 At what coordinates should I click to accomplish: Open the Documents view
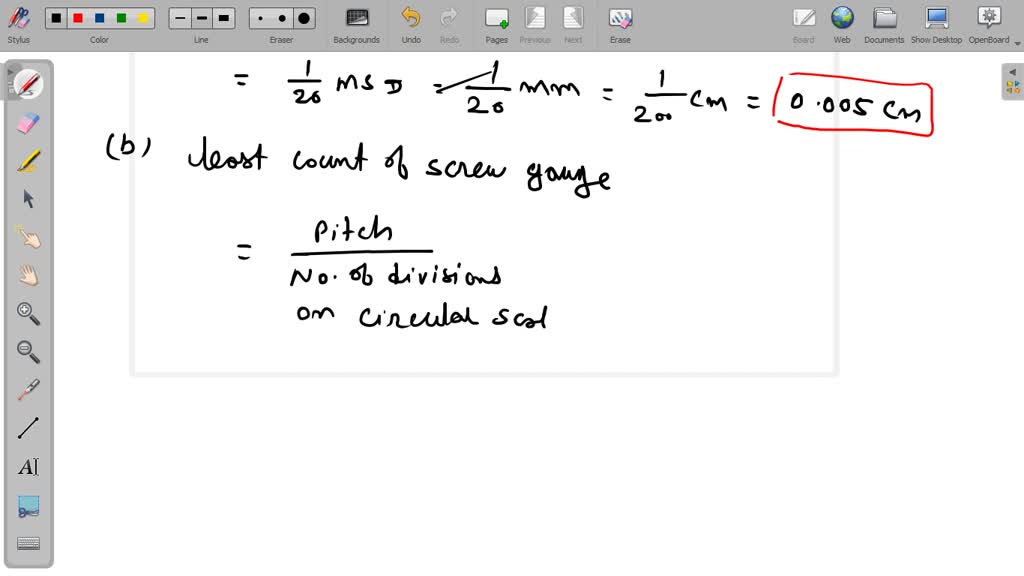[x=884, y=20]
